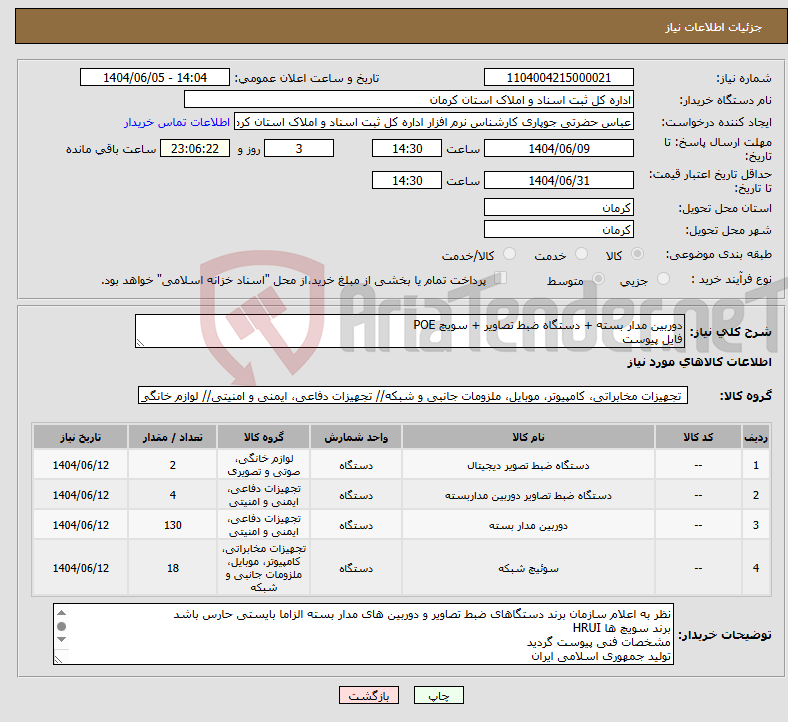Click the quantity cell 18

(x=172, y=568)
